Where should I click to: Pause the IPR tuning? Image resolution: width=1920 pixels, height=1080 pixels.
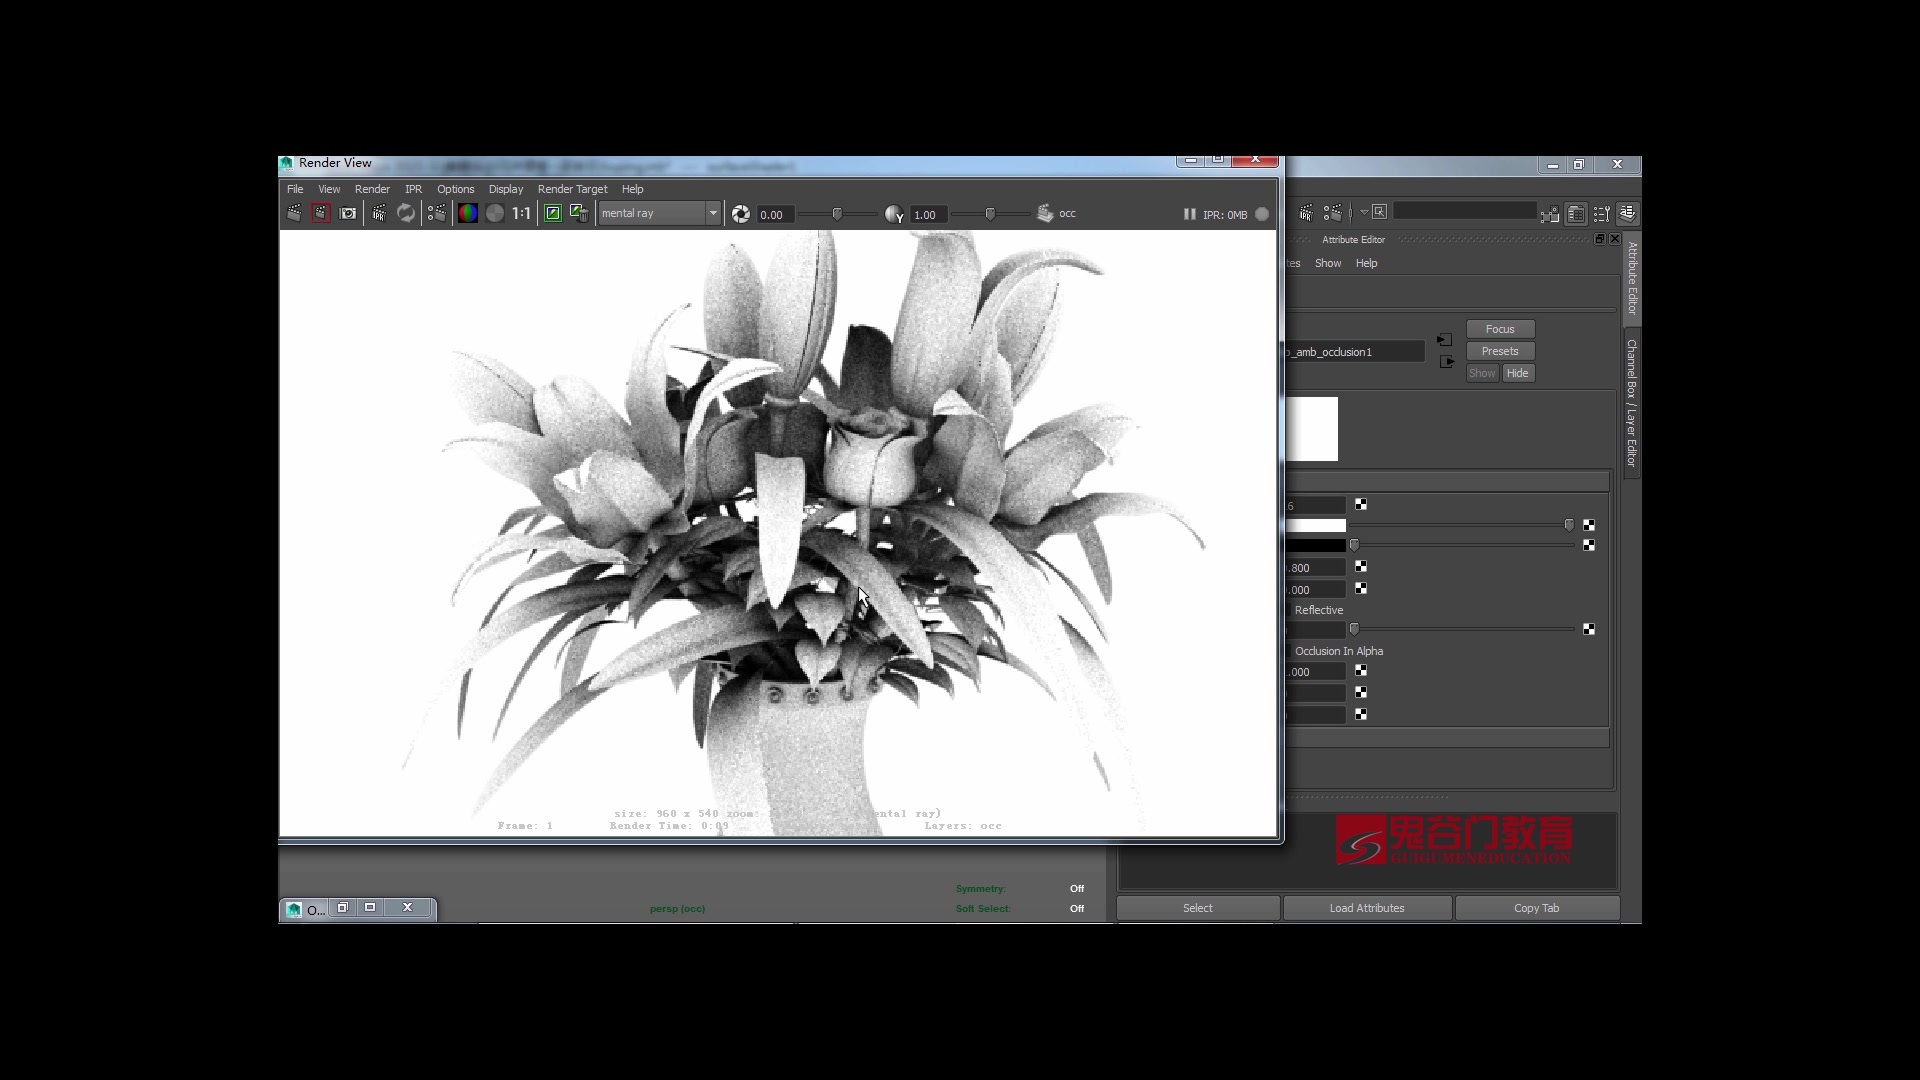tap(1189, 214)
